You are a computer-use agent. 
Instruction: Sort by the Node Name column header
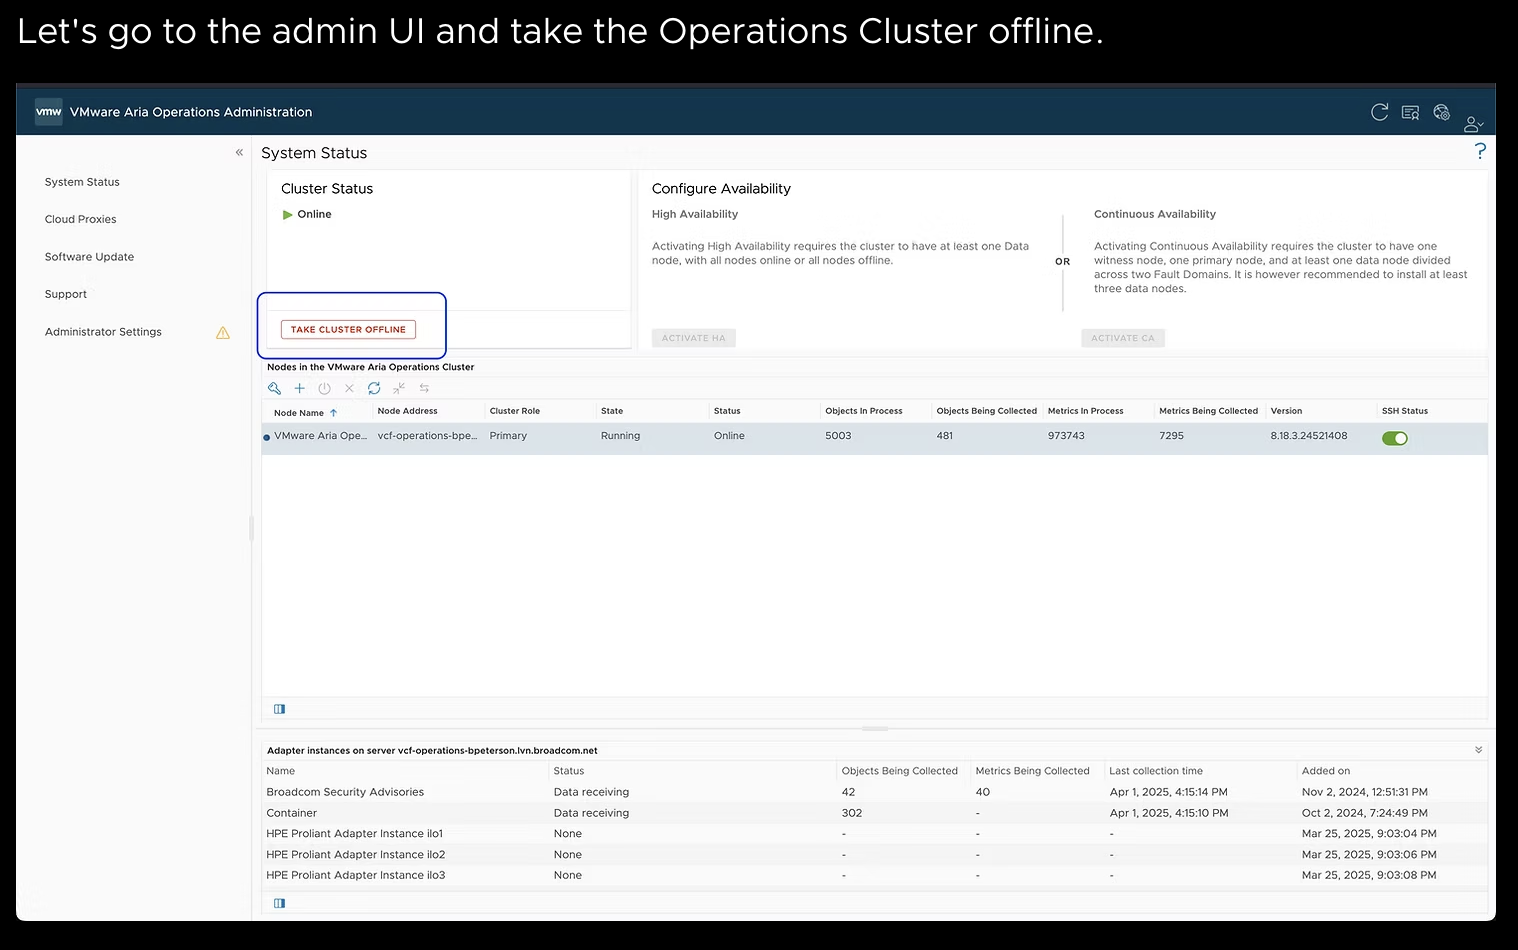[299, 412]
